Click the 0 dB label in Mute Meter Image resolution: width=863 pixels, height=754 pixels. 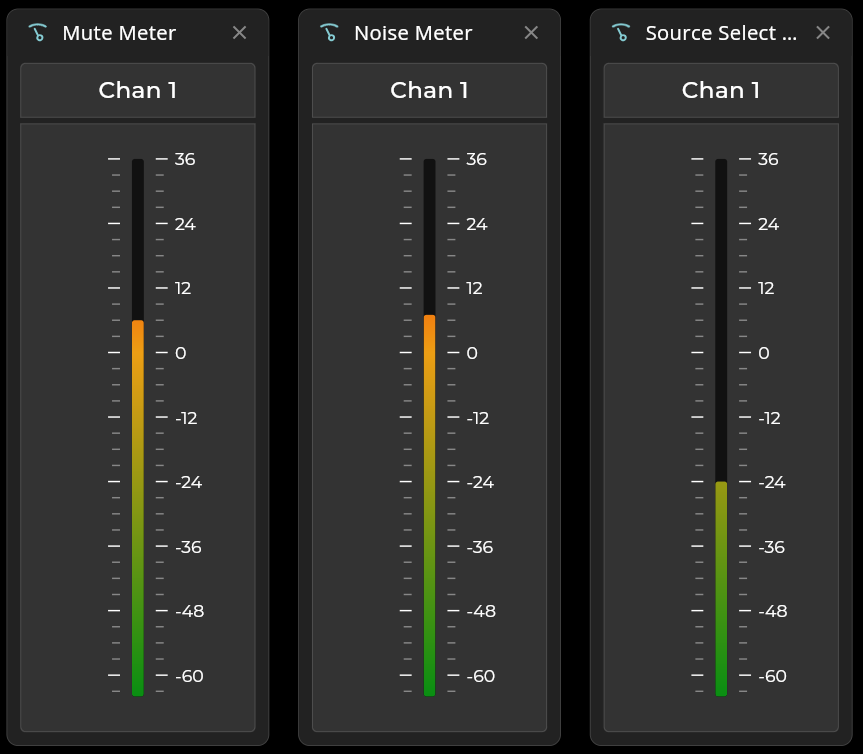point(180,353)
